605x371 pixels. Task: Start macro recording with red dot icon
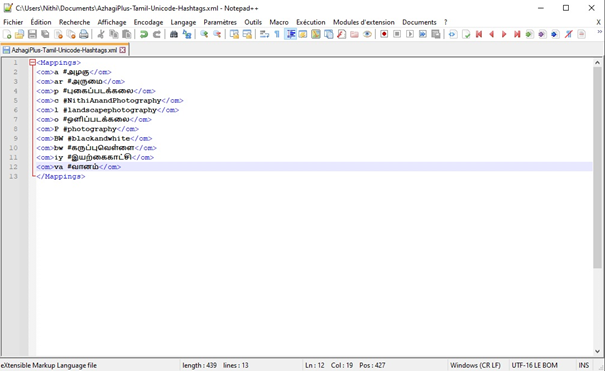point(384,34)
